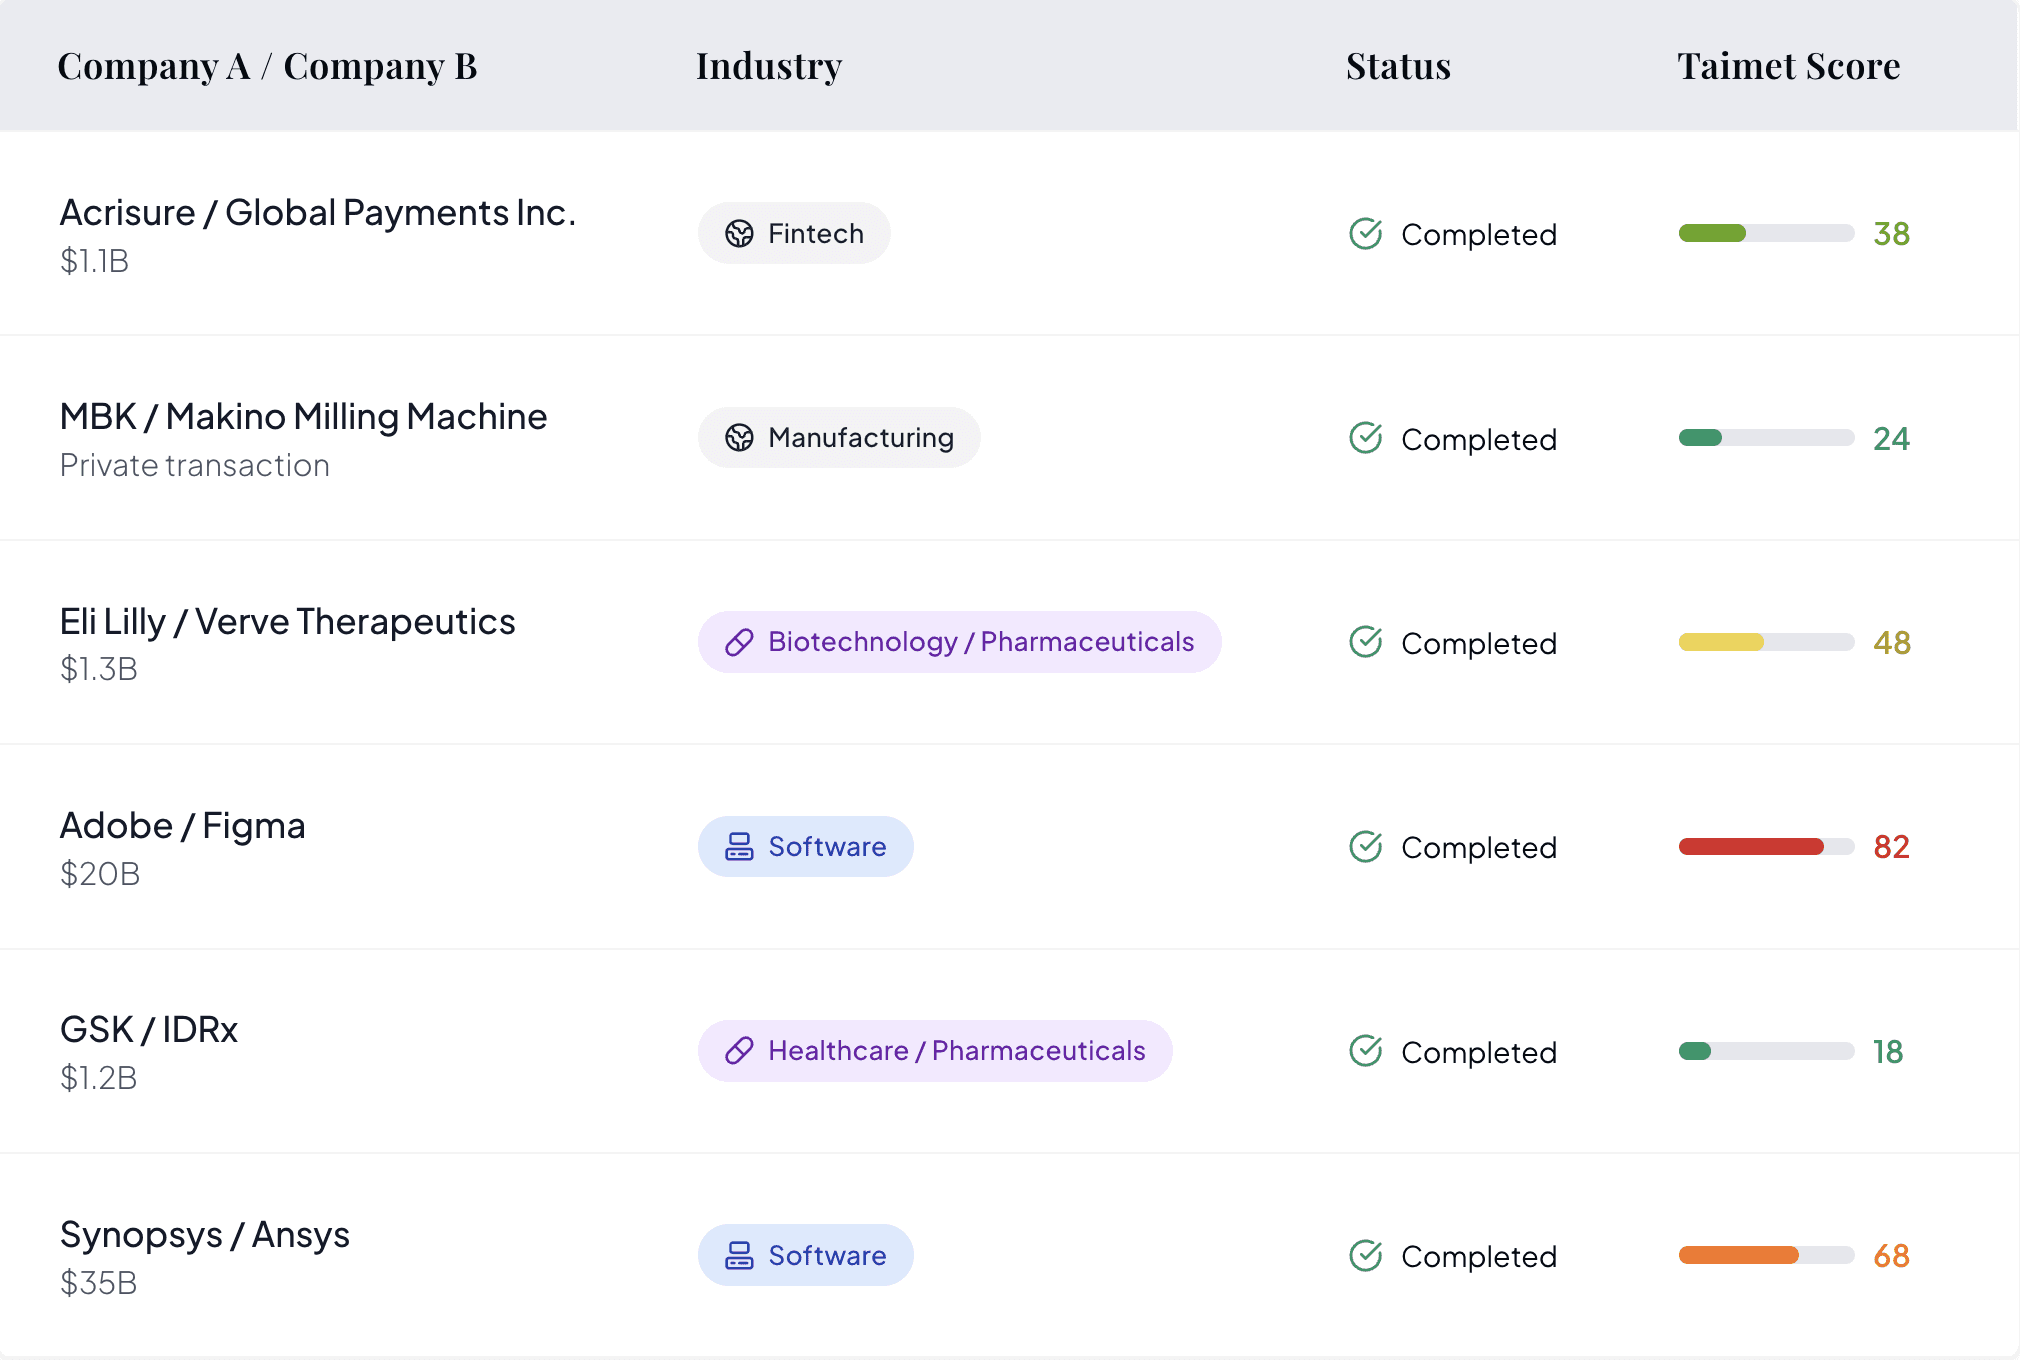The width and height of the screenshot is (2020, 1360).
Task: Click the Taimet score value 68
Action: click(x=1892, y=1255)
